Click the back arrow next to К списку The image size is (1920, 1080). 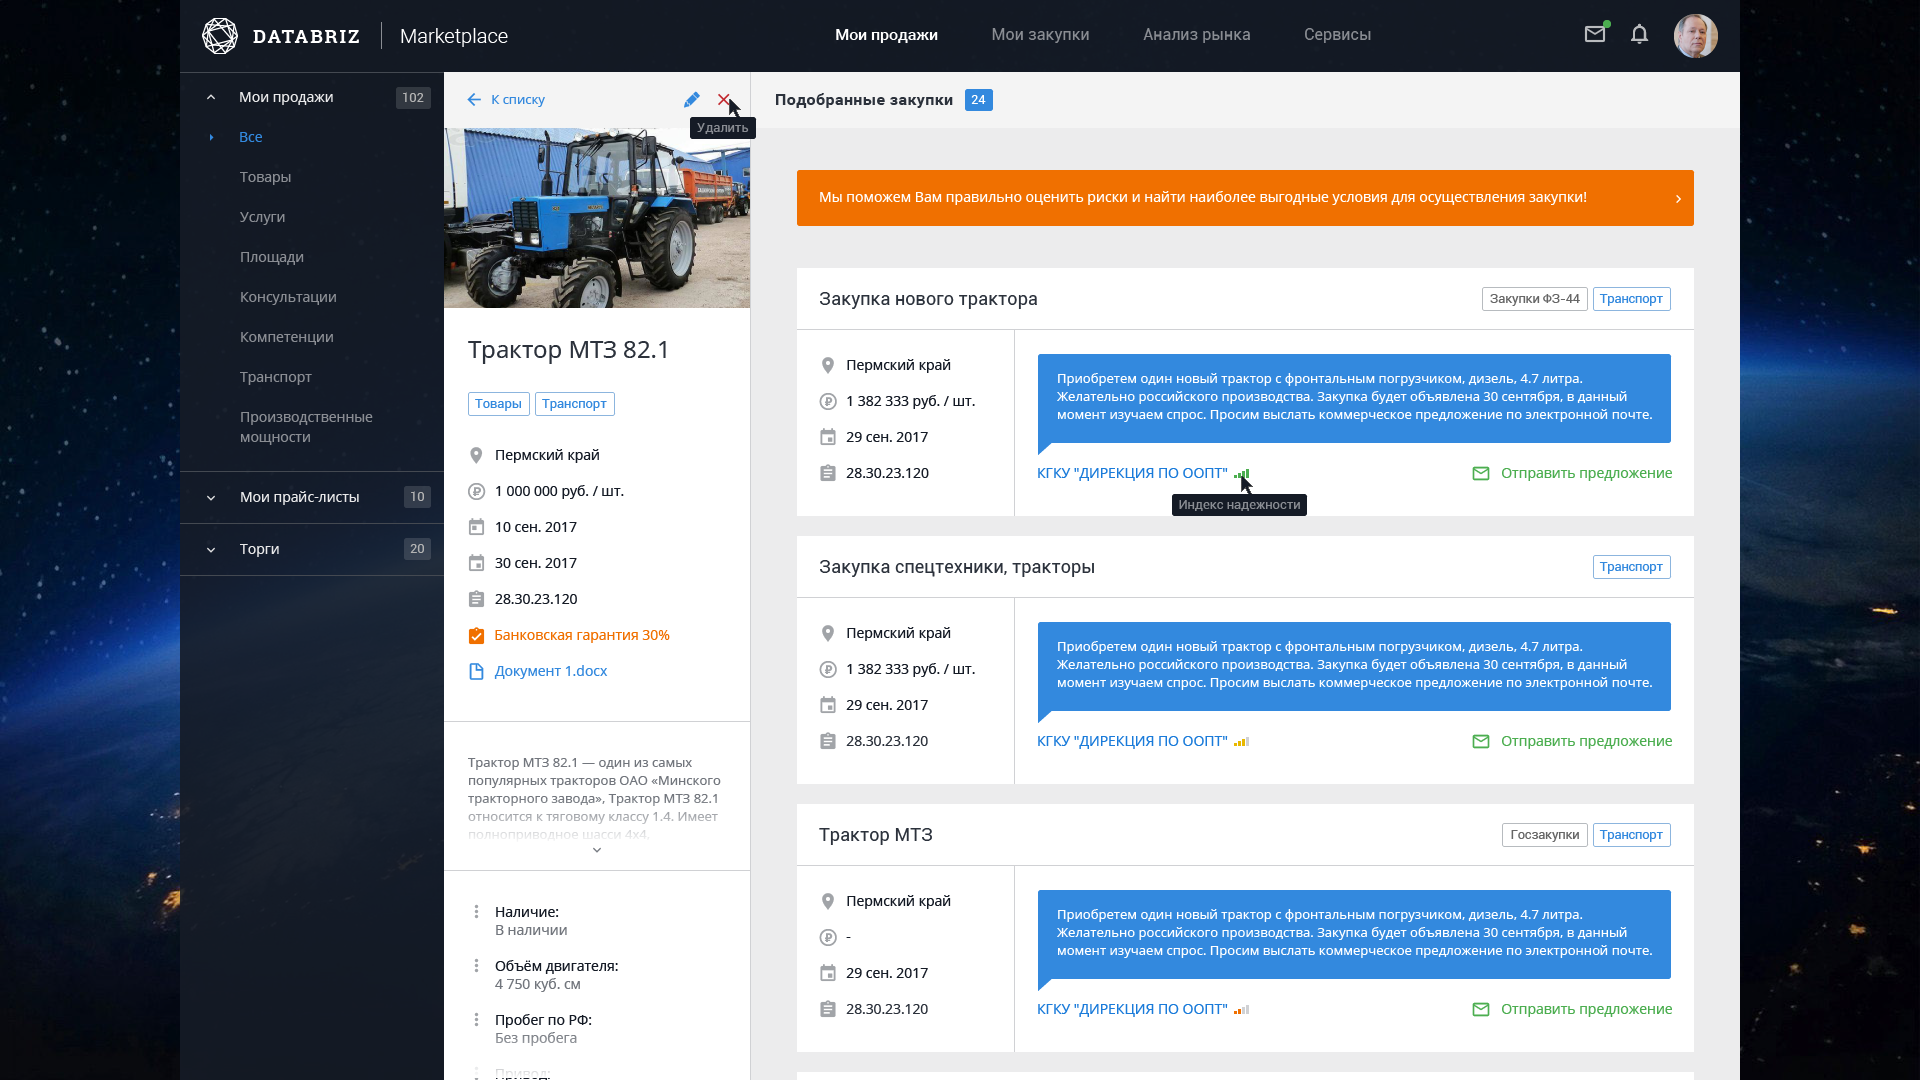click(474, 99)
